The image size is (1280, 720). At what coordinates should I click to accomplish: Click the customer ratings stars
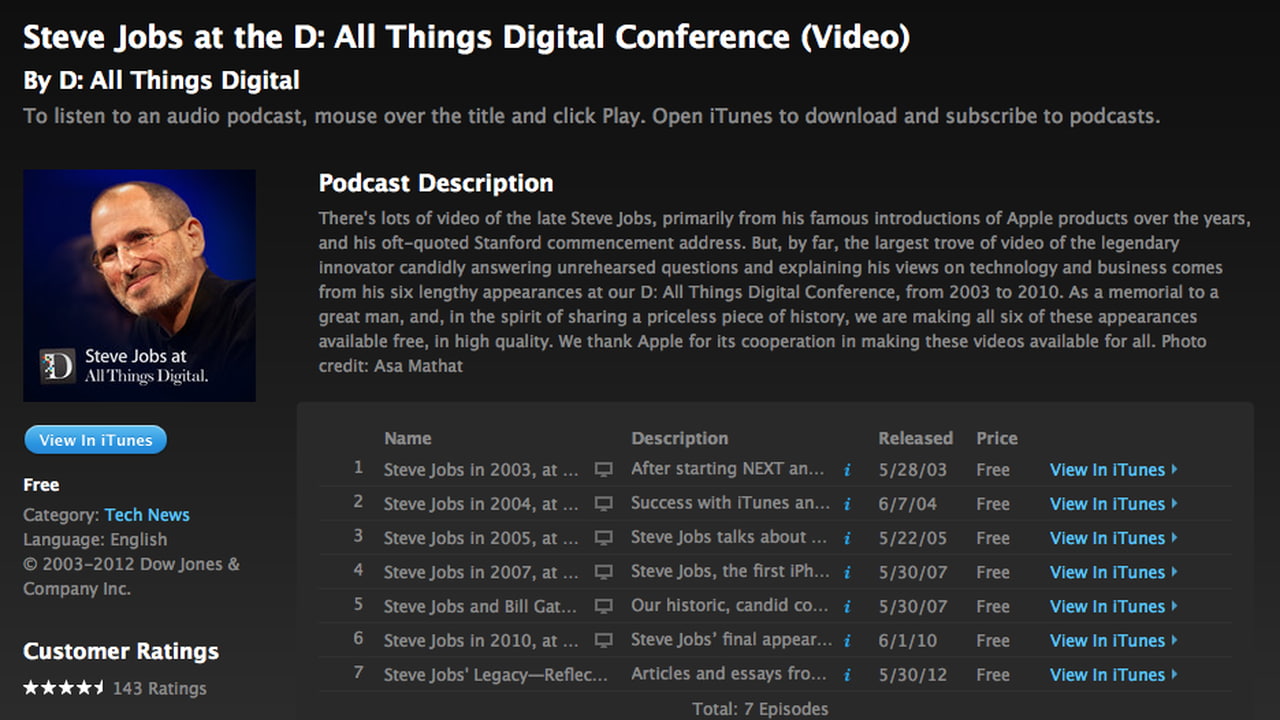click(x=64, y=688)
